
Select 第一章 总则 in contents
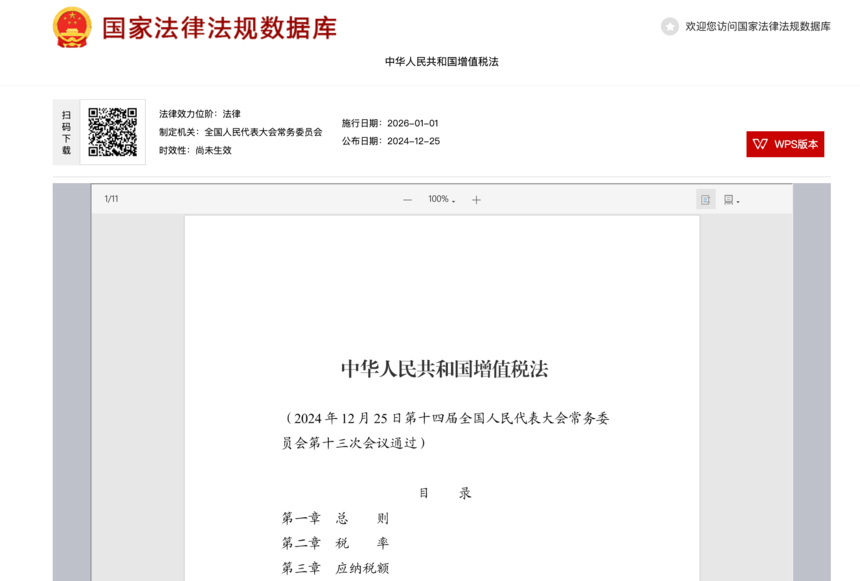click(335, 518)
